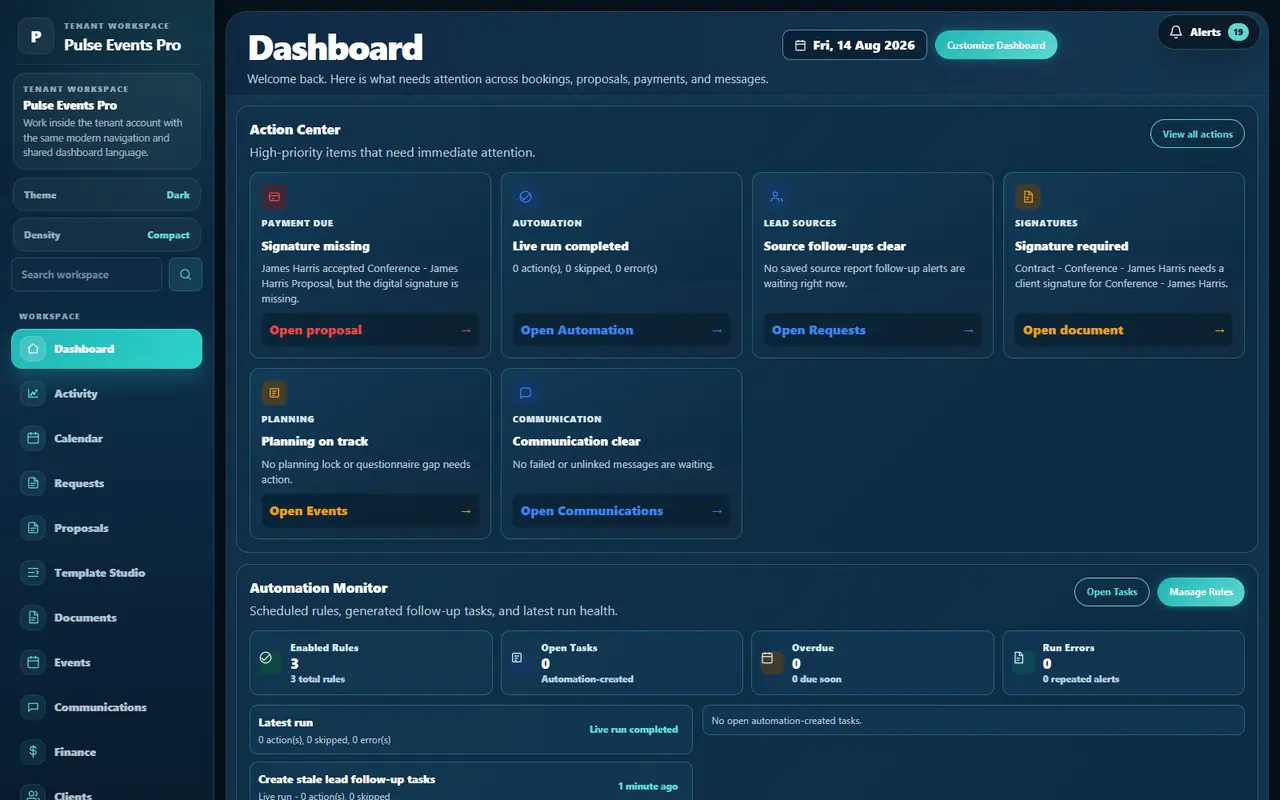Follow the Open document link
This screenshot has width=1280, height=800.
coord(1123,330)
